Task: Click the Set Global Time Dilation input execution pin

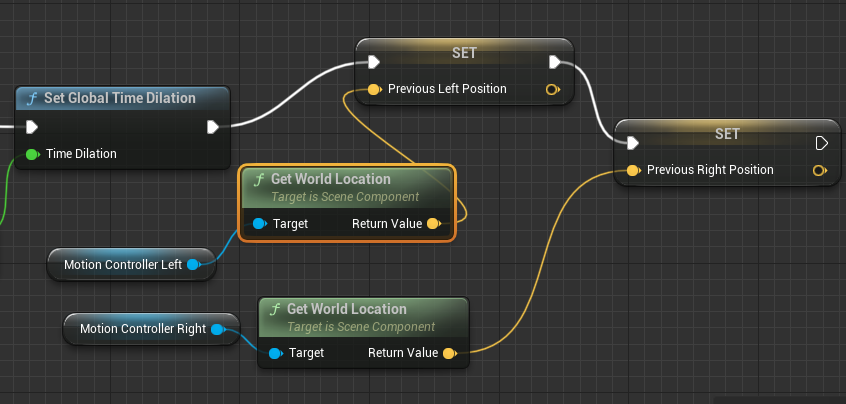Action: click(32, 127)
